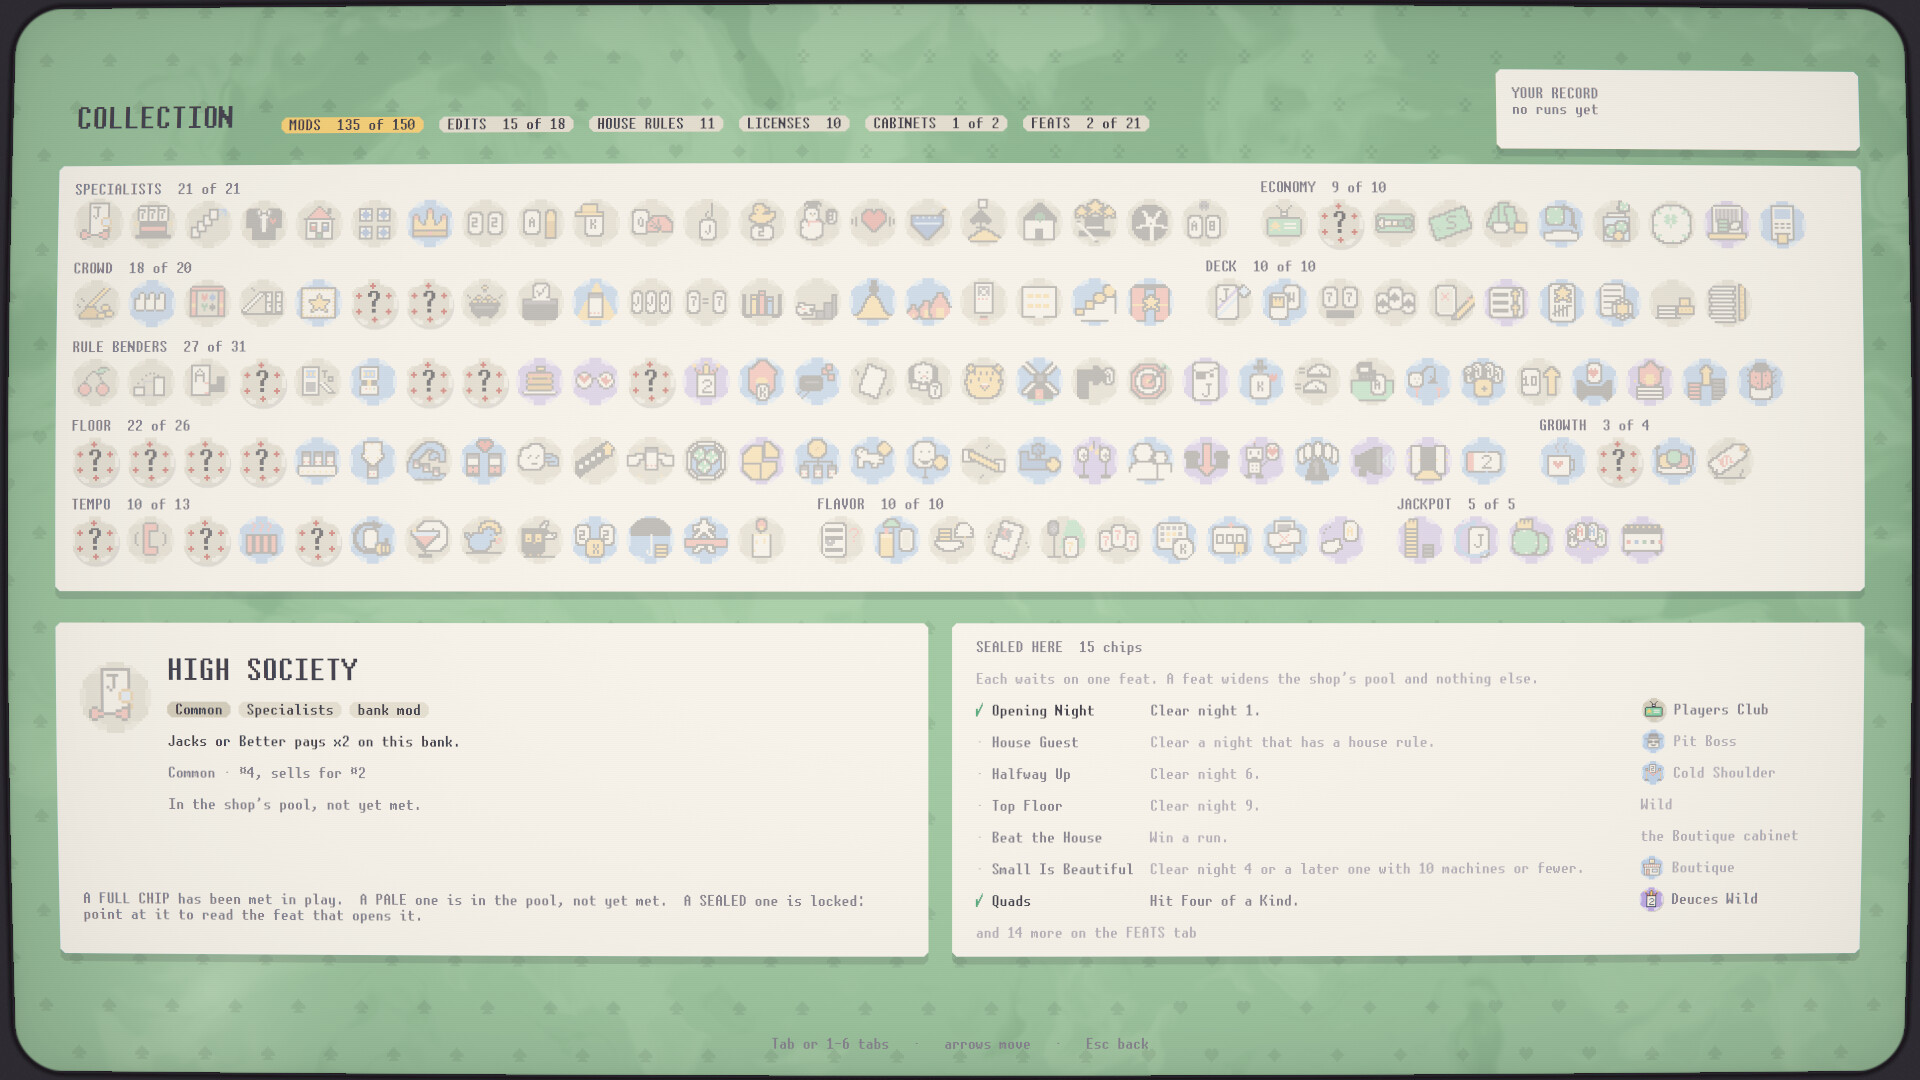The width and height of the screenshot is (1920, 1080).
Task: Select the rubber duck chip
Action: coord(762,223)
